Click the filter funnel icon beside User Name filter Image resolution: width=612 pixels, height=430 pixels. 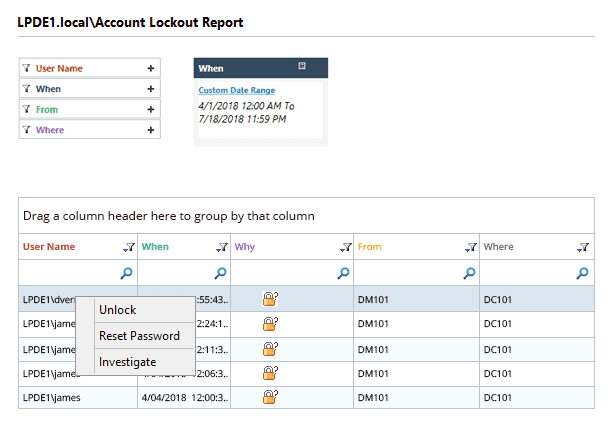click(26, 68)
